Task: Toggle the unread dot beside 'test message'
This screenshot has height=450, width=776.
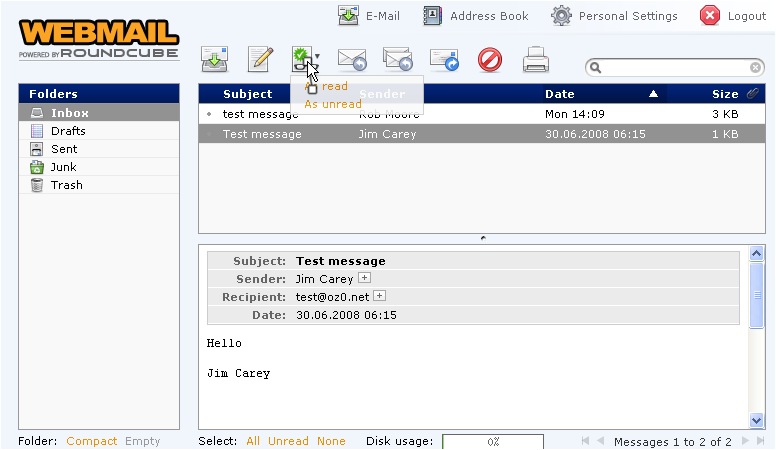Action: pyautogui.click(x=209, y=115)
